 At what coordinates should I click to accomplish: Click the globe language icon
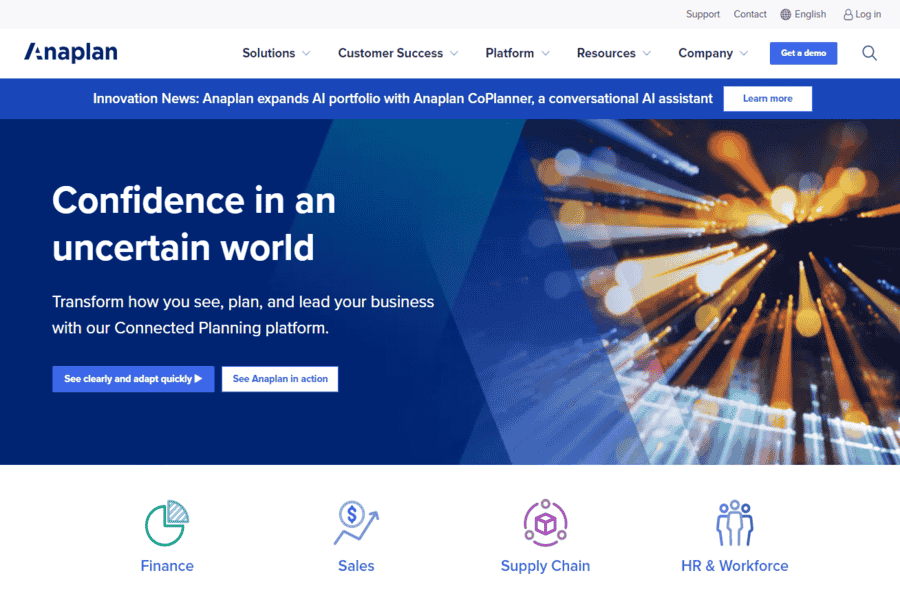tap(785, 14)
